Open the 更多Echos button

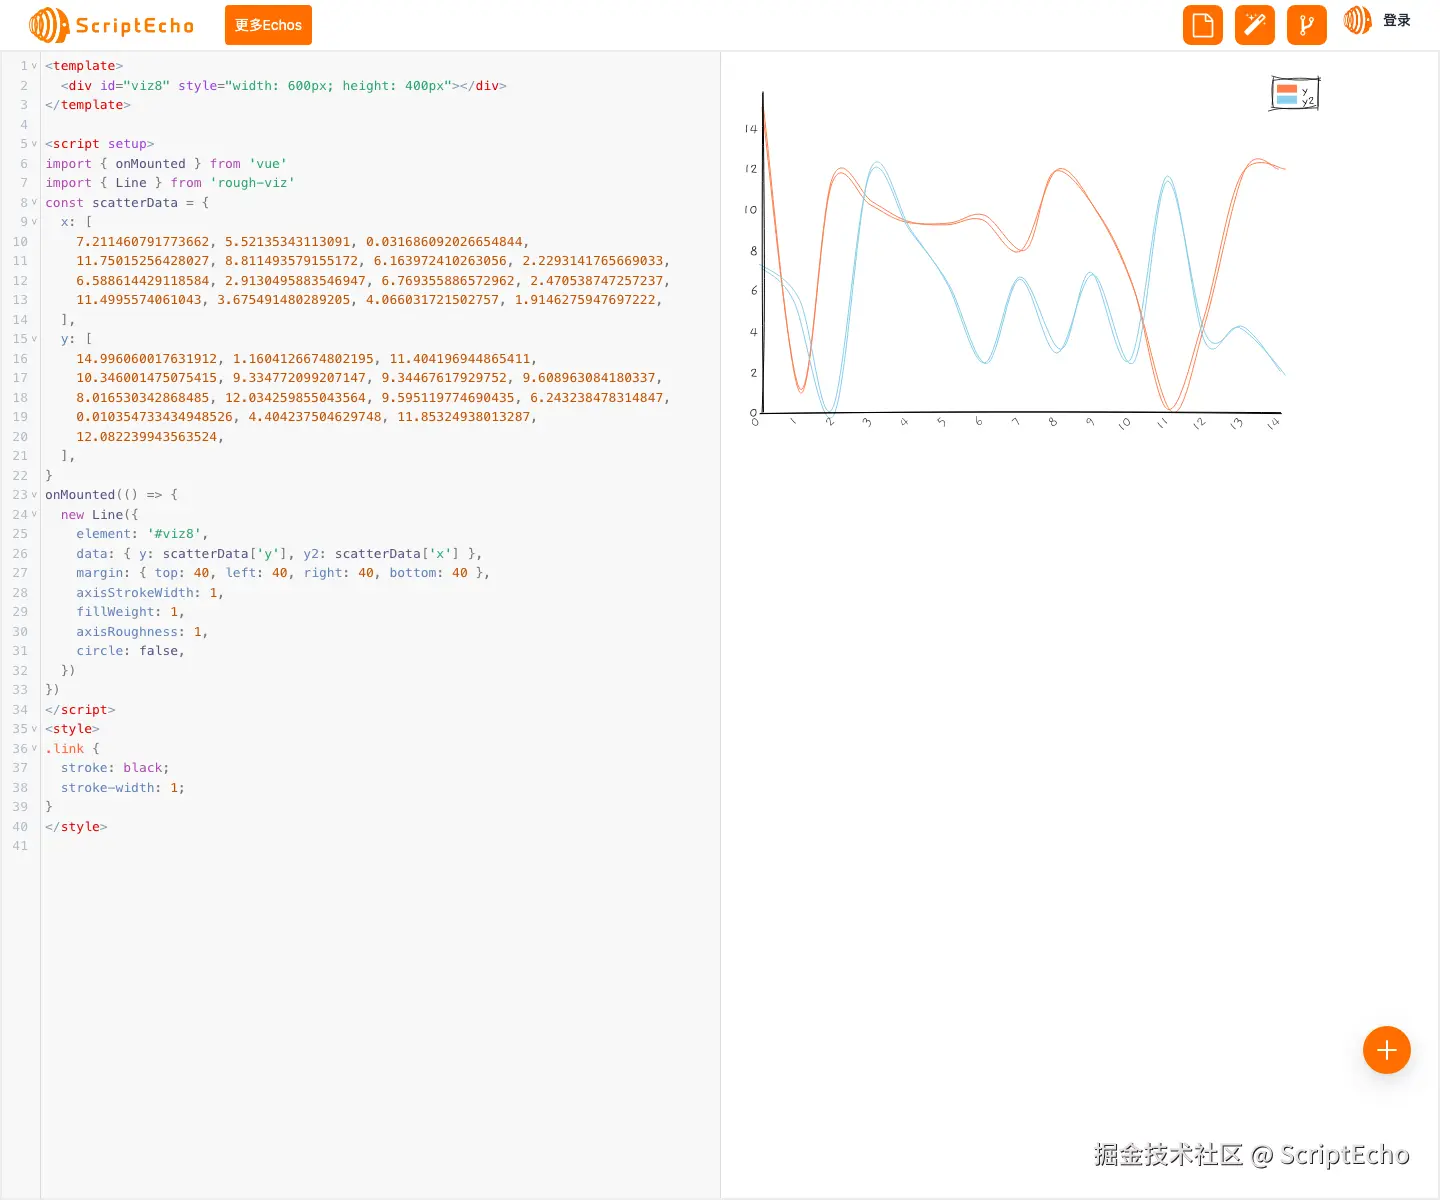268,25
